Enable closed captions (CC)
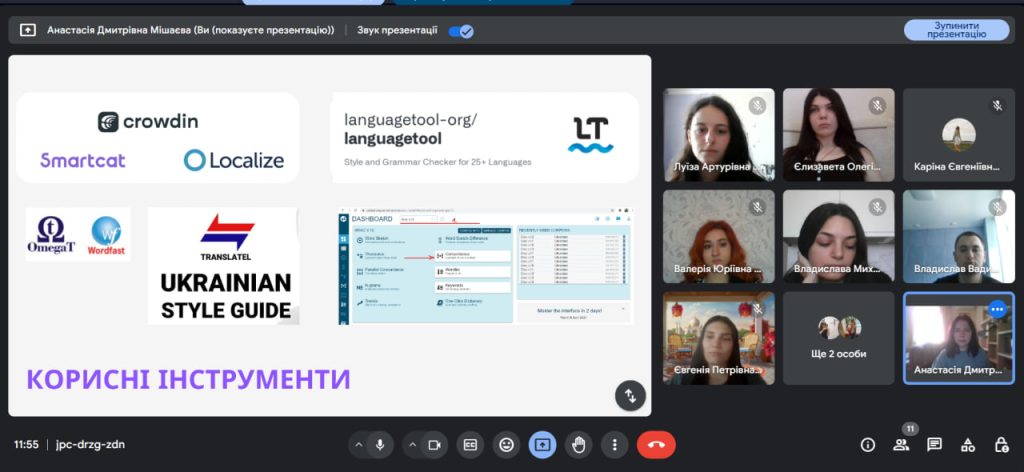The width and height of the screenshot is (1024, 472). [x=470, y=445]
